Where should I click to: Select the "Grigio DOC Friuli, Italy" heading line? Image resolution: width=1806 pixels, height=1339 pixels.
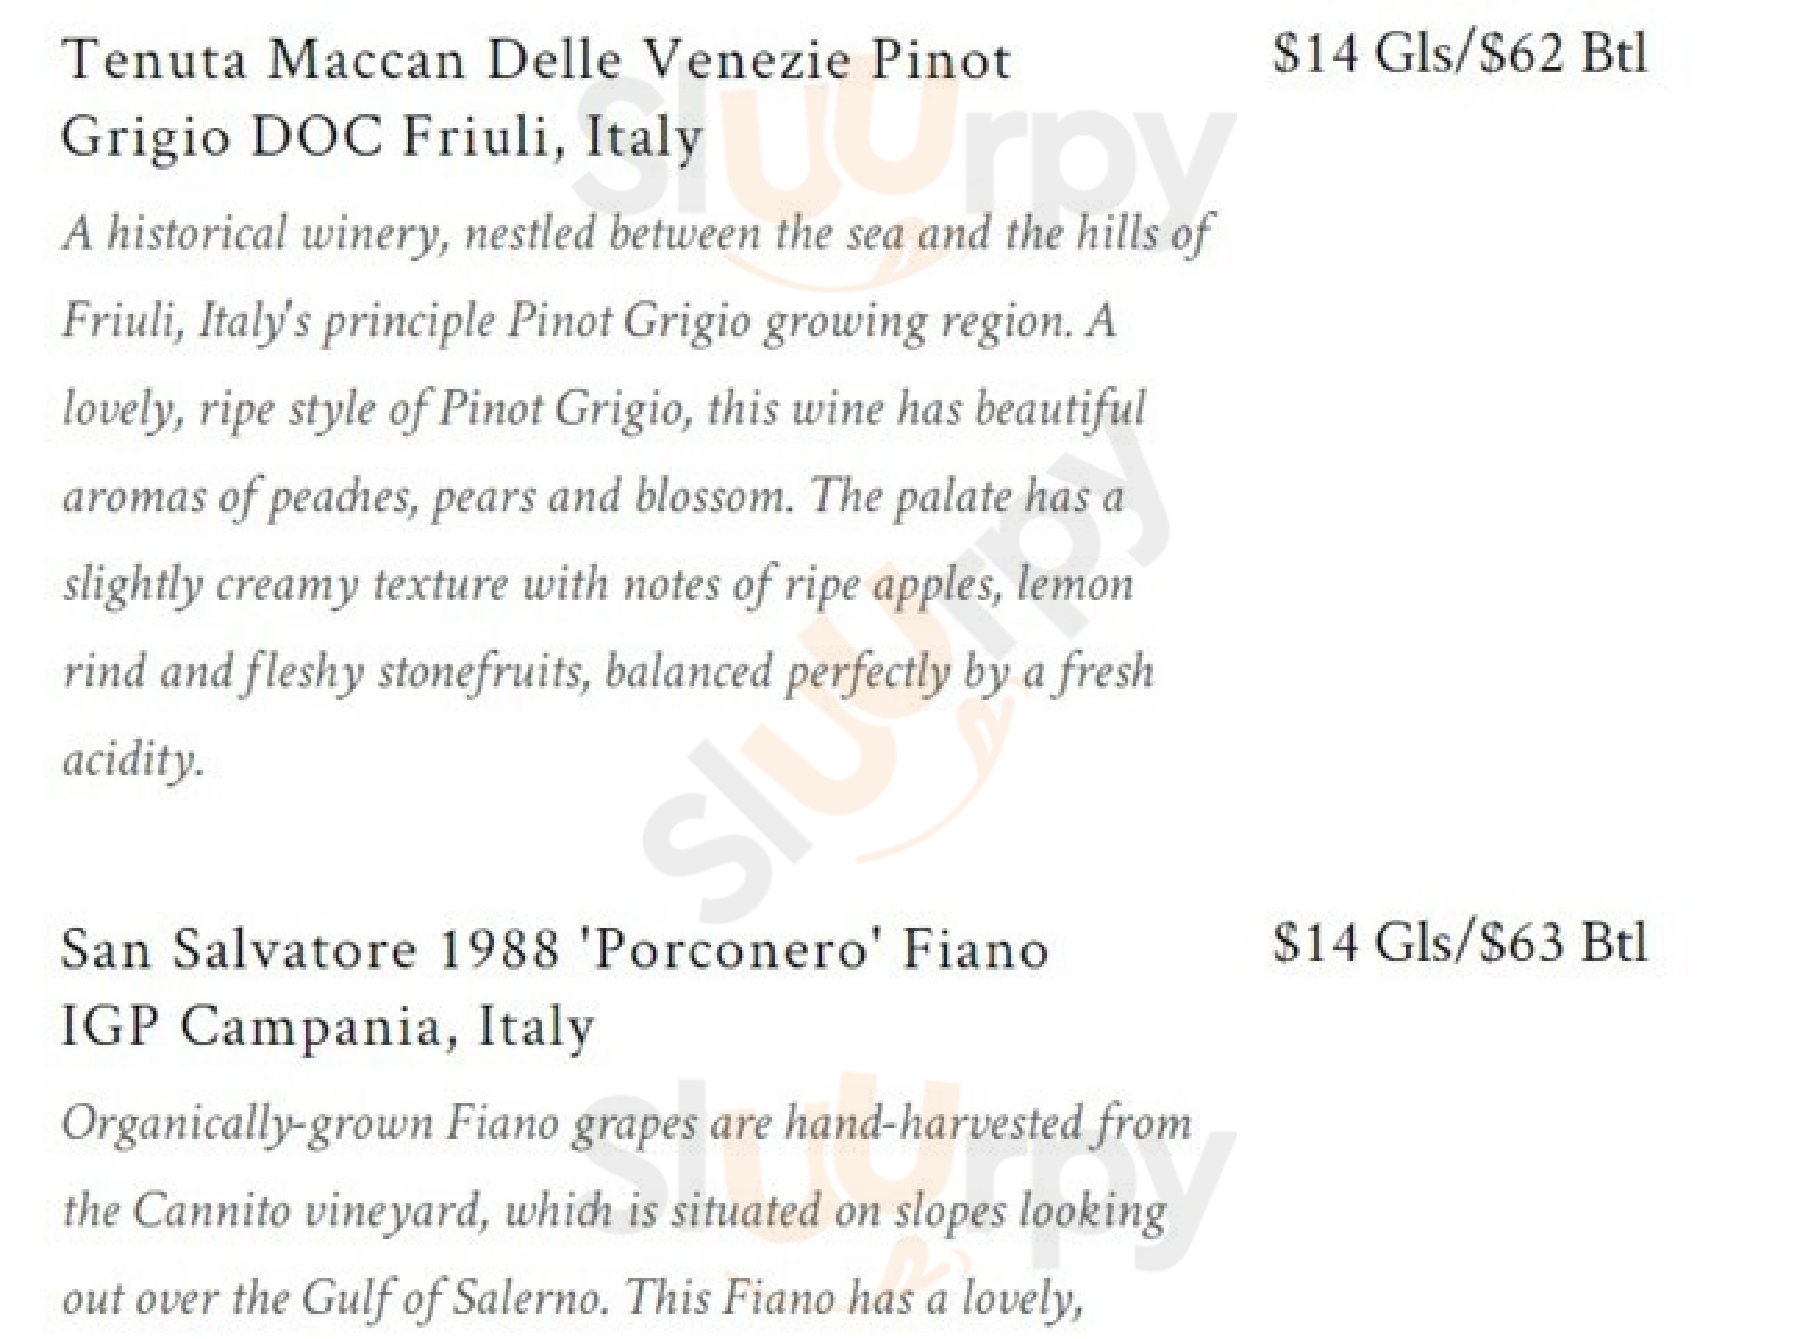tap(382, 137)
